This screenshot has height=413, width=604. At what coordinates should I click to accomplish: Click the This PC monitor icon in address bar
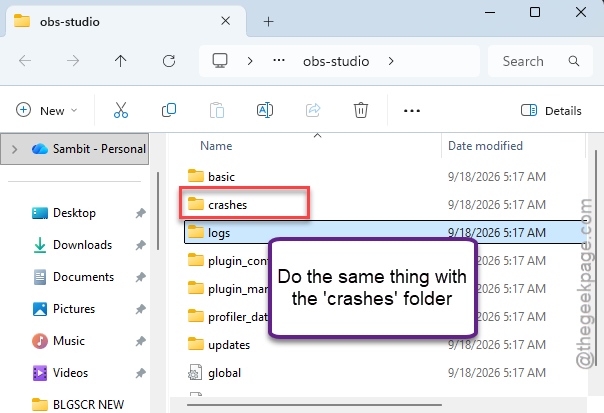point(220,60)
